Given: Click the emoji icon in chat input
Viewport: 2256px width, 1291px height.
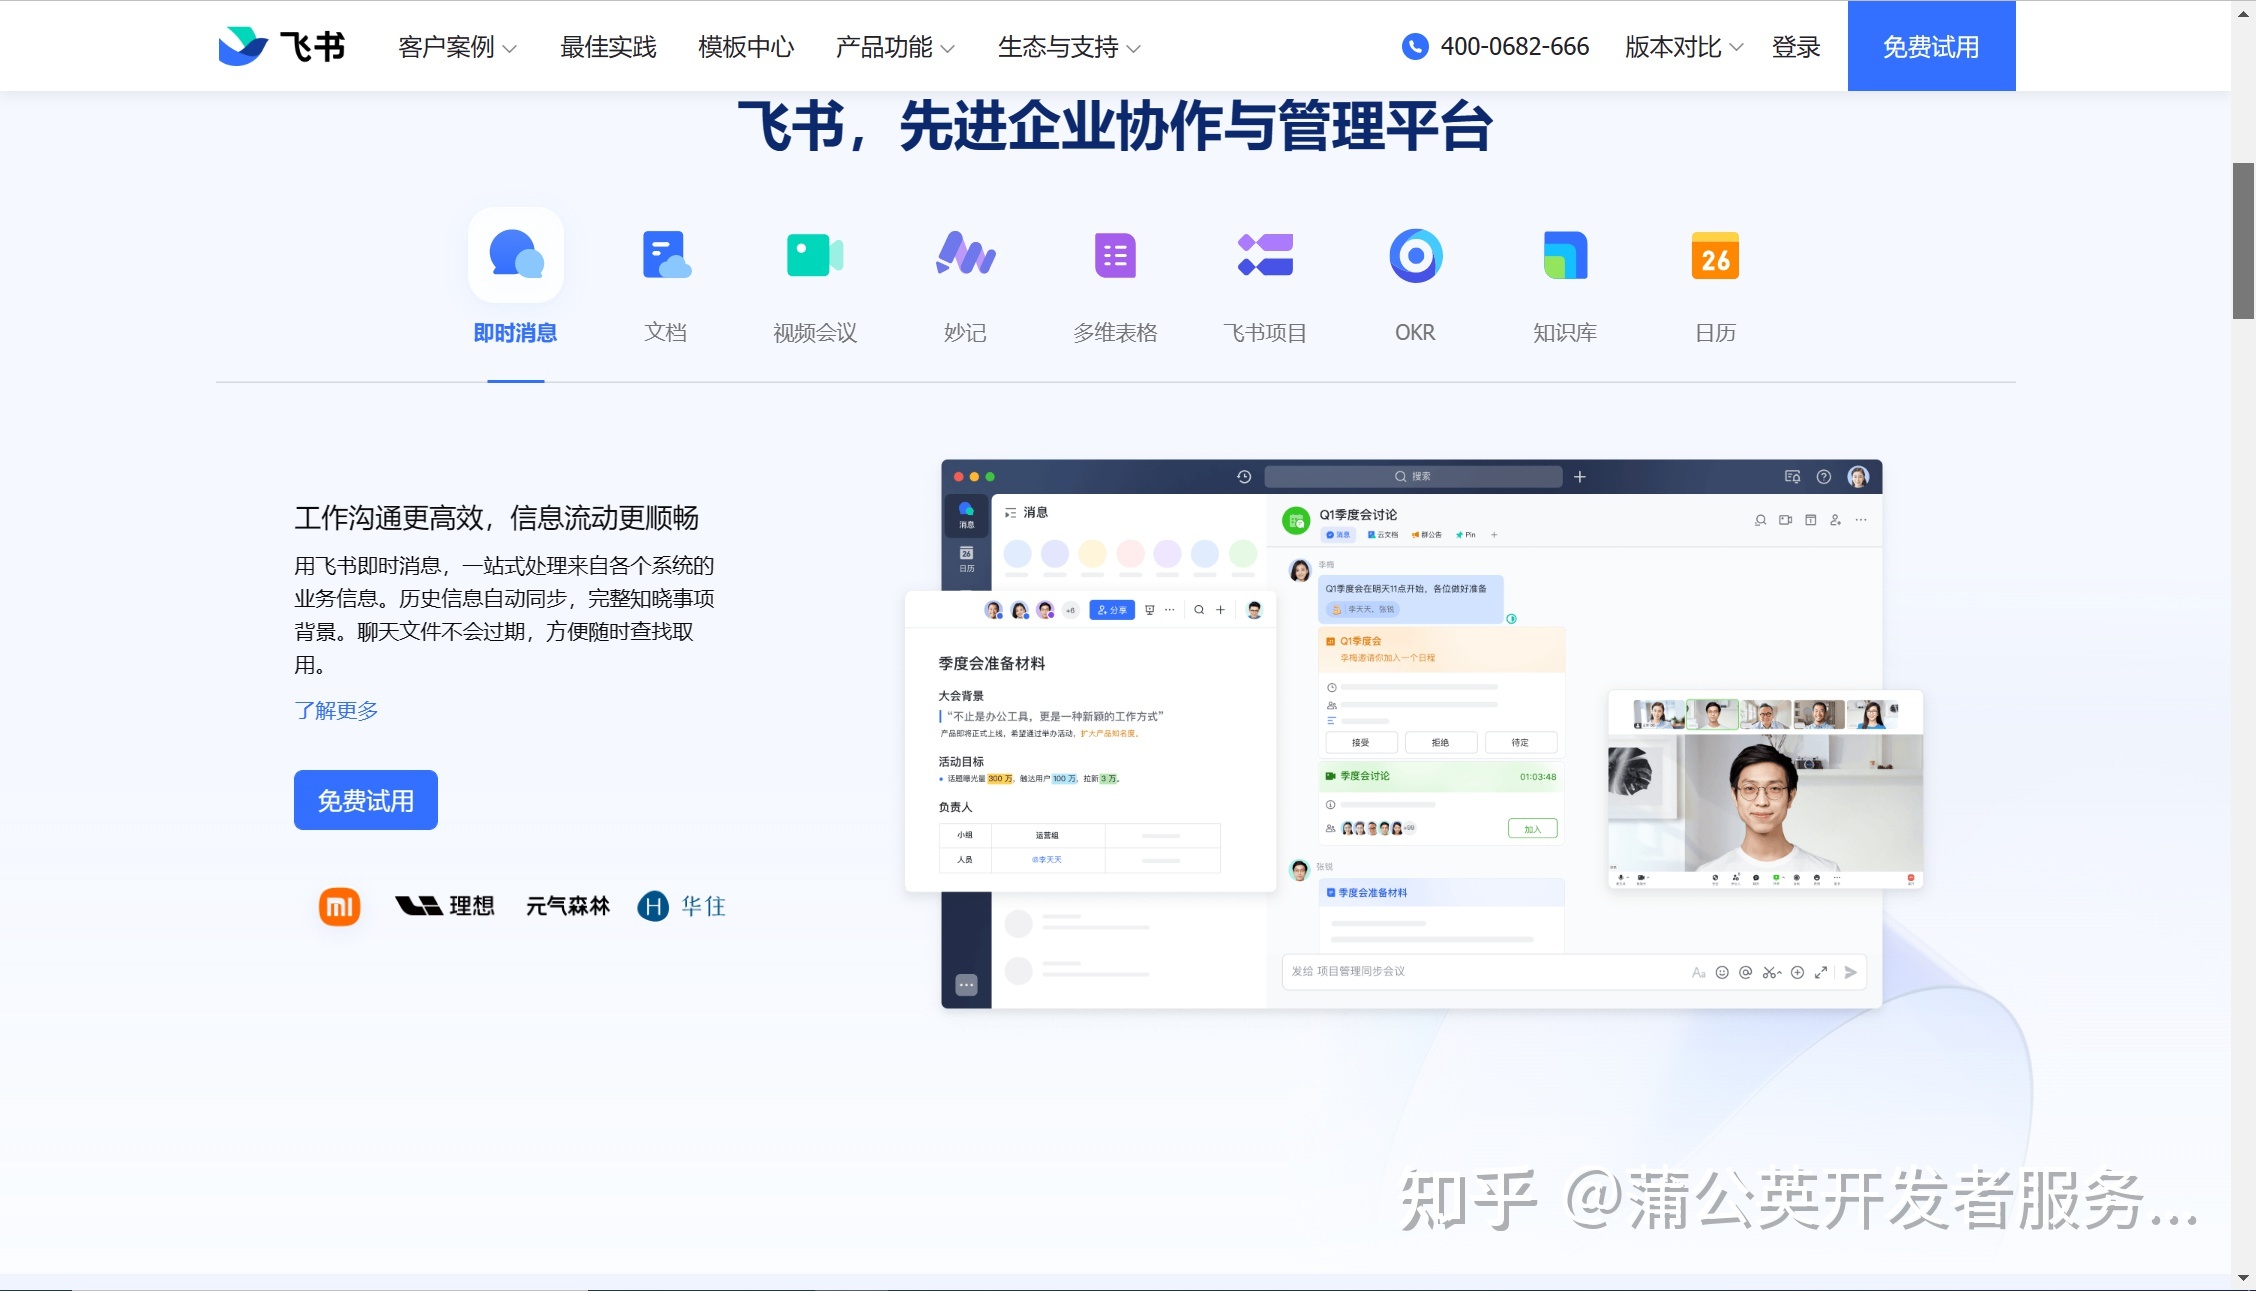Looking at the screenshot, I should pyautogui.click(x=1722, y=972).
